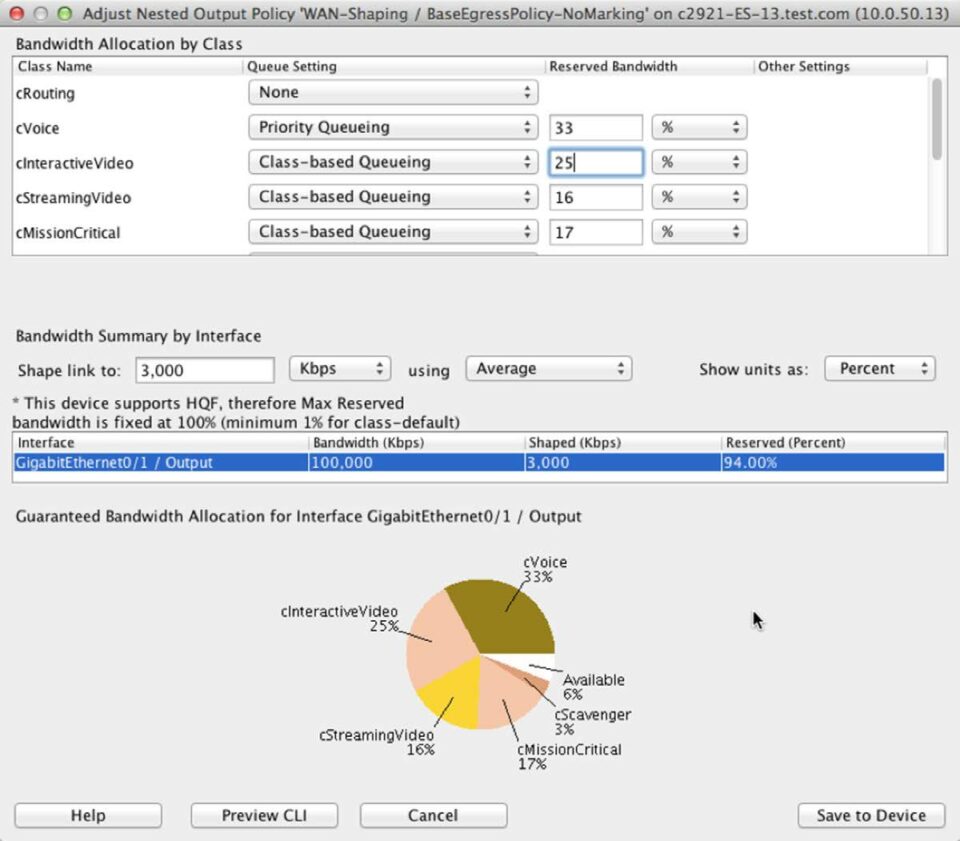Click the Save to Device button
The width and height of the screenshot is (960, 841).
(870, 815)
